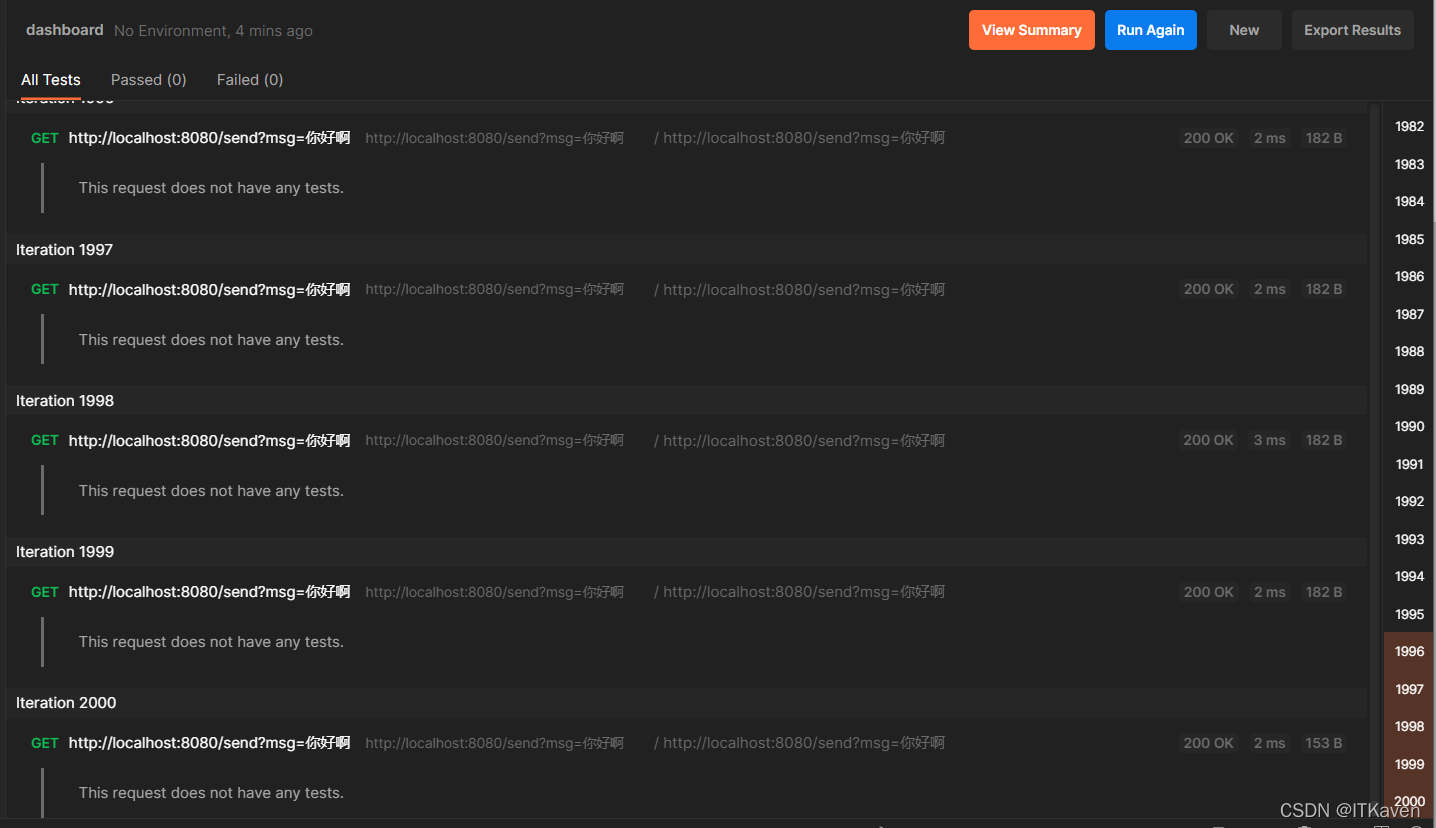The width and height of the screenshot is (1436, 828).
Task: Select the Iteration 1998 header
Action: tap(65, 400)
